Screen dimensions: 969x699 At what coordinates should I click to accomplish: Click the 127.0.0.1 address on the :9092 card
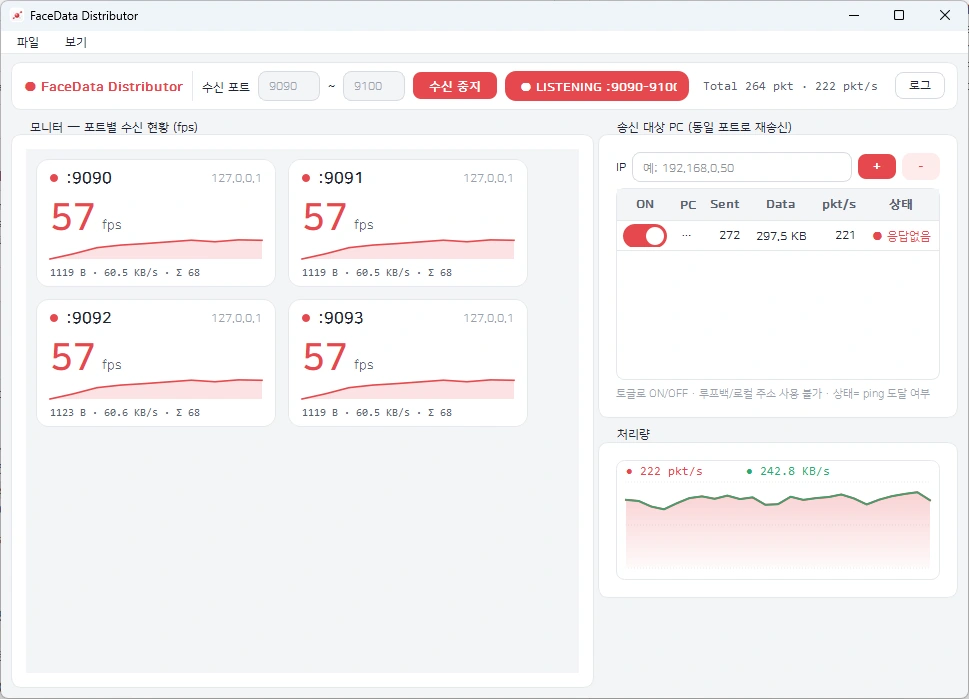(x=236, y=318)
